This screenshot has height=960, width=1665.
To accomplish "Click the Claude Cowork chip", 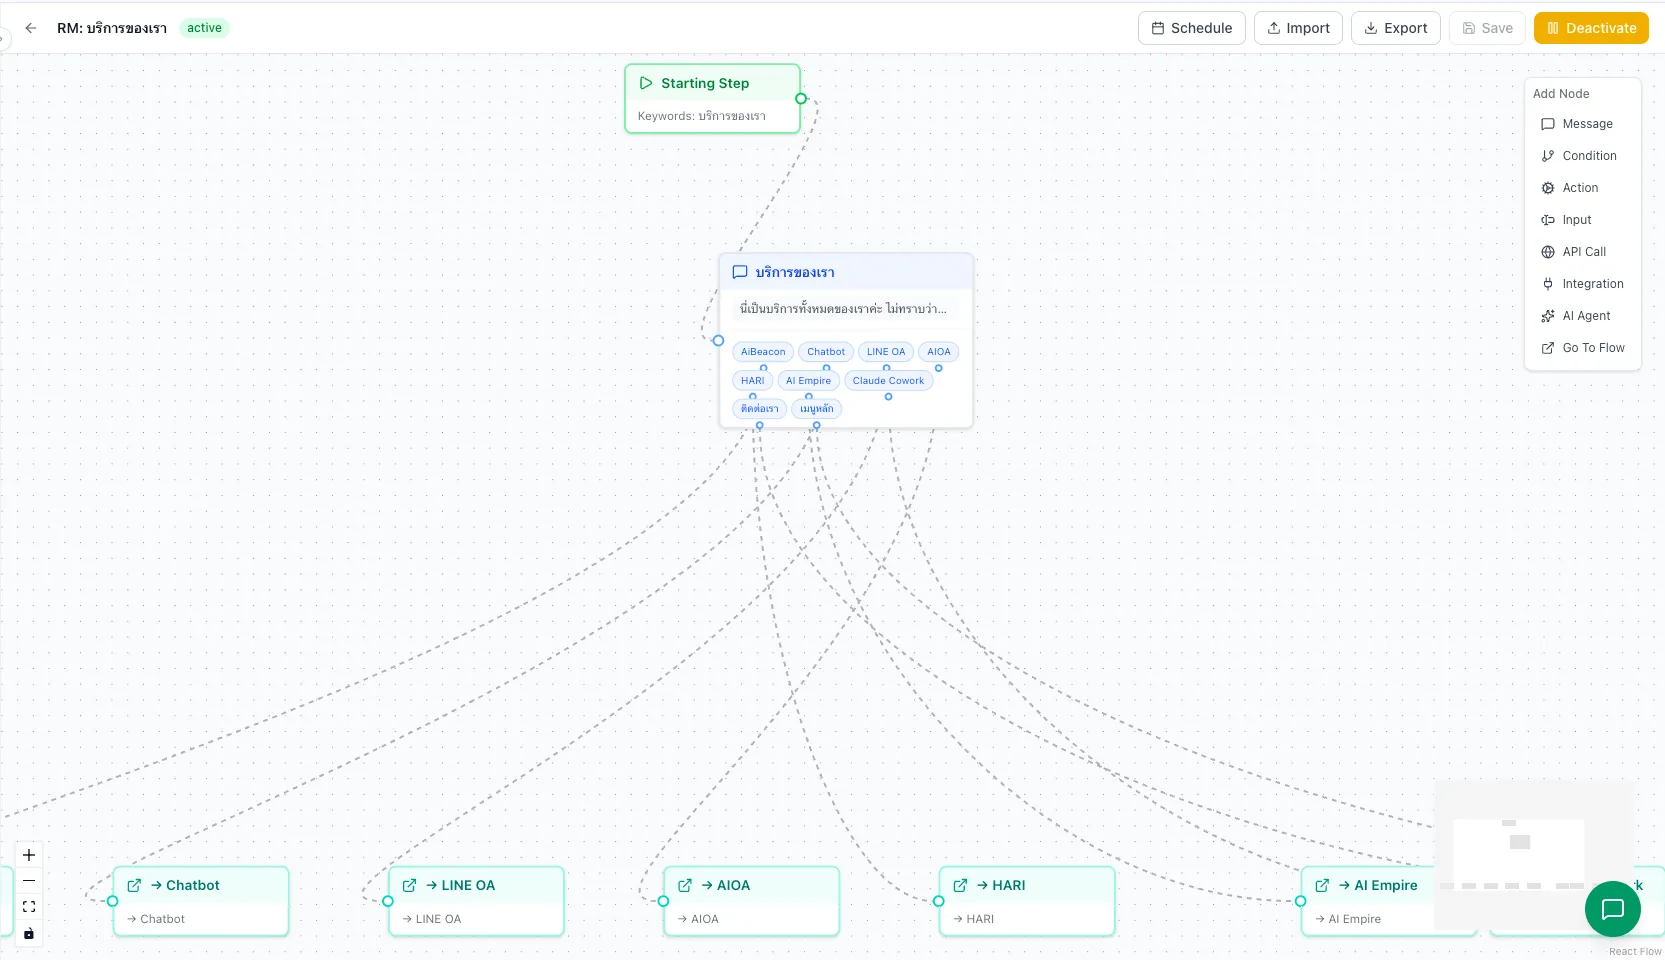I will [888, 381].
